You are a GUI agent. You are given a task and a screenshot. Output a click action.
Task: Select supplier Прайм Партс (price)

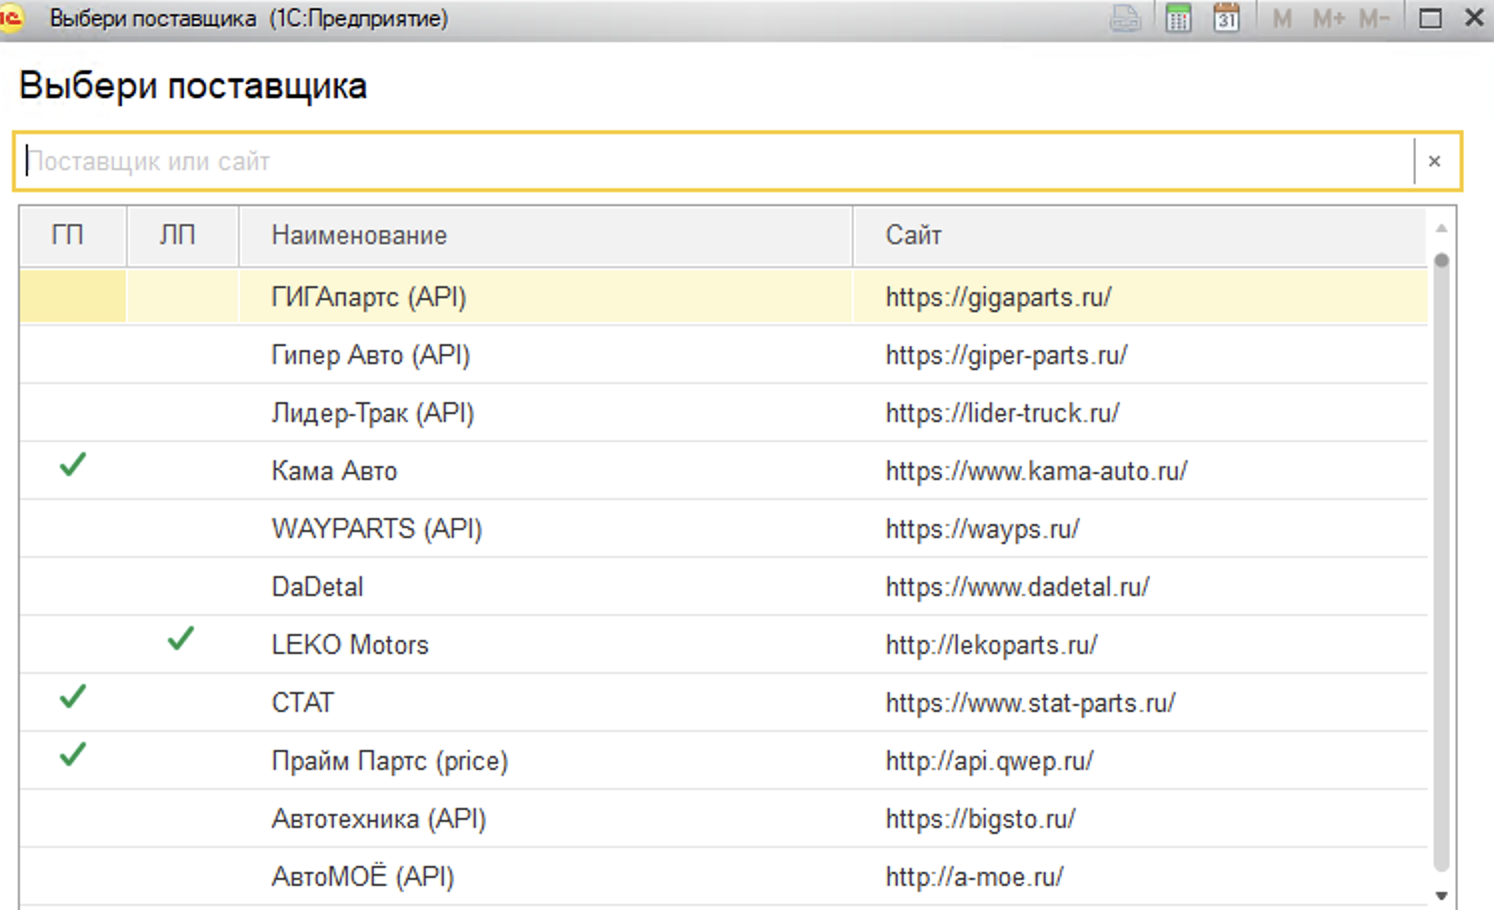(x=389, y=761)
